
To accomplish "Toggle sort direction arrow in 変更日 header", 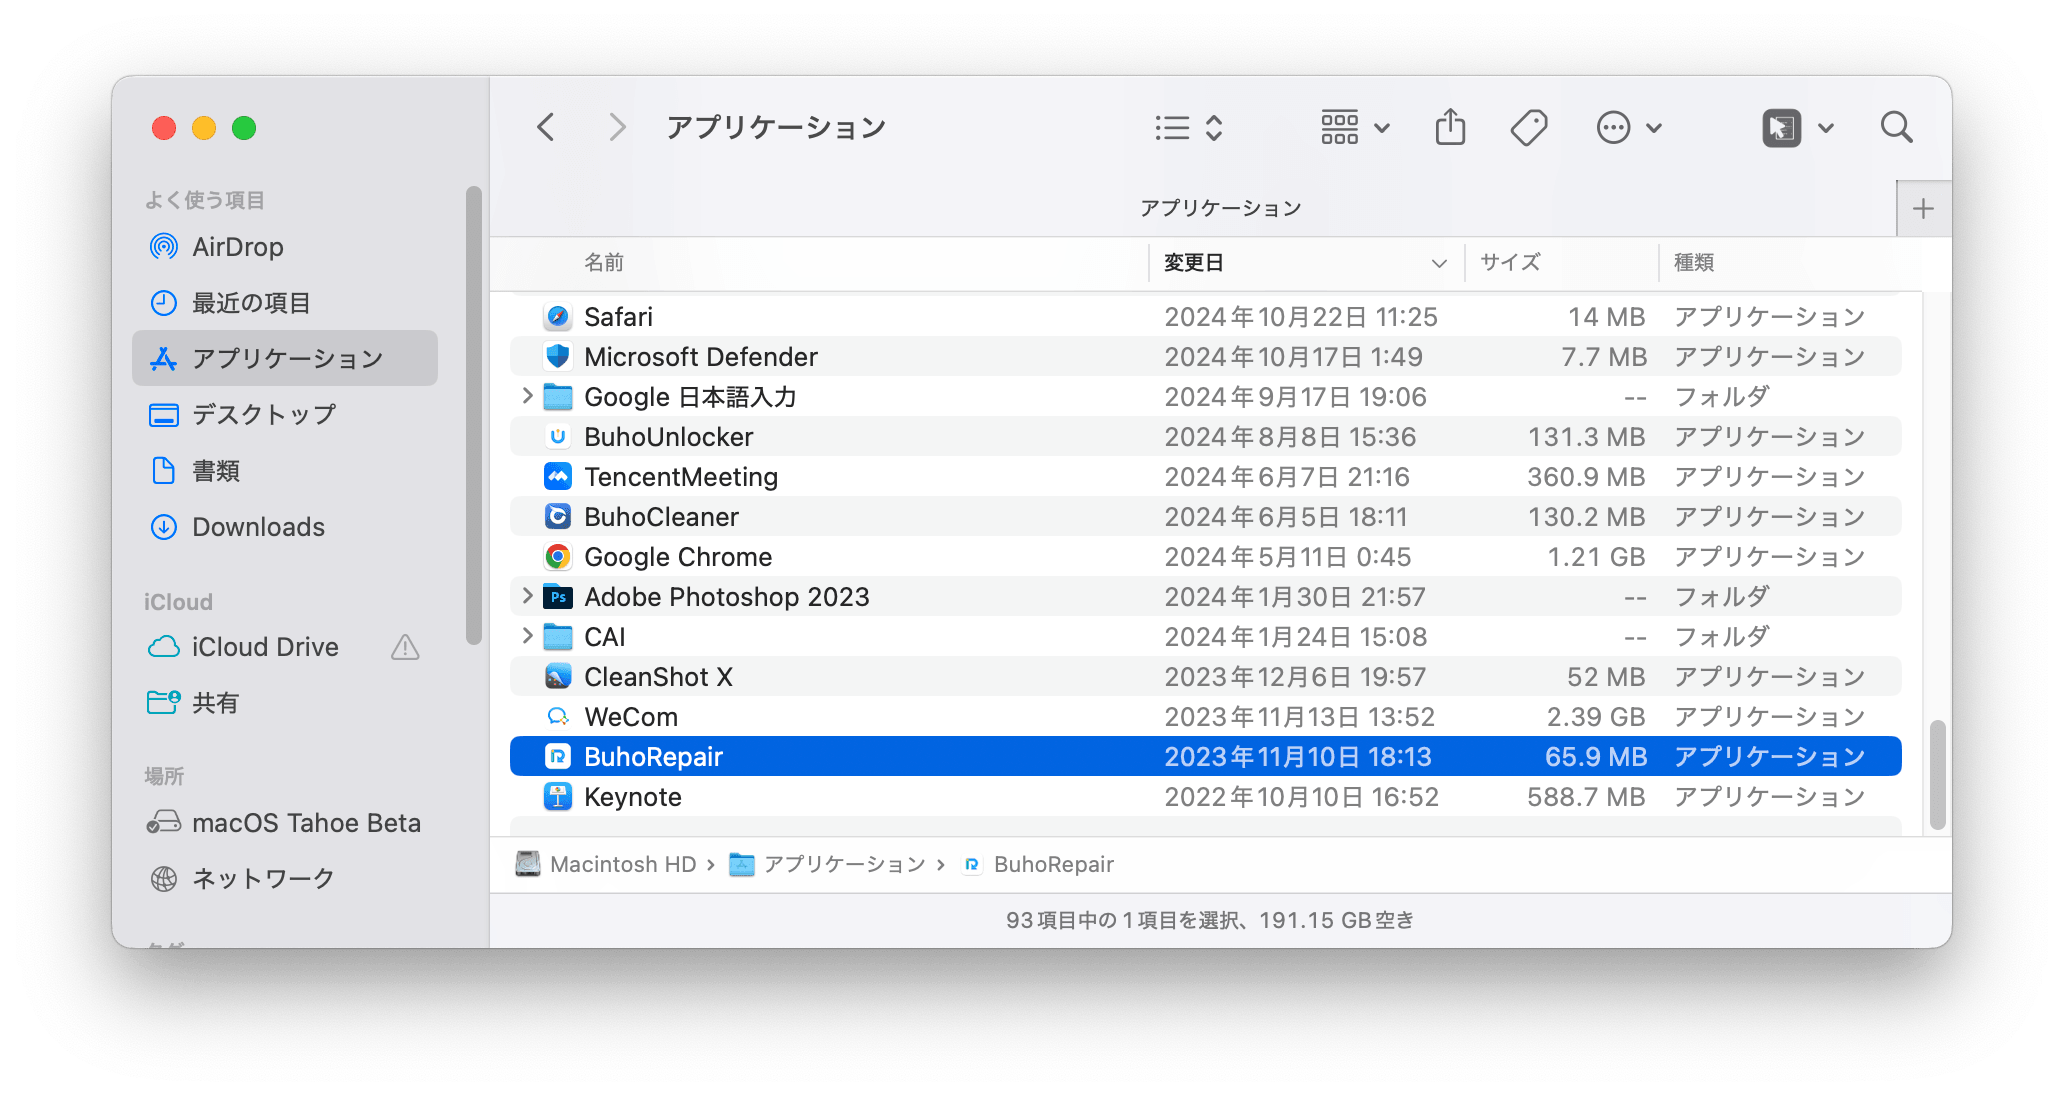I will click(x=1439, y=264).
